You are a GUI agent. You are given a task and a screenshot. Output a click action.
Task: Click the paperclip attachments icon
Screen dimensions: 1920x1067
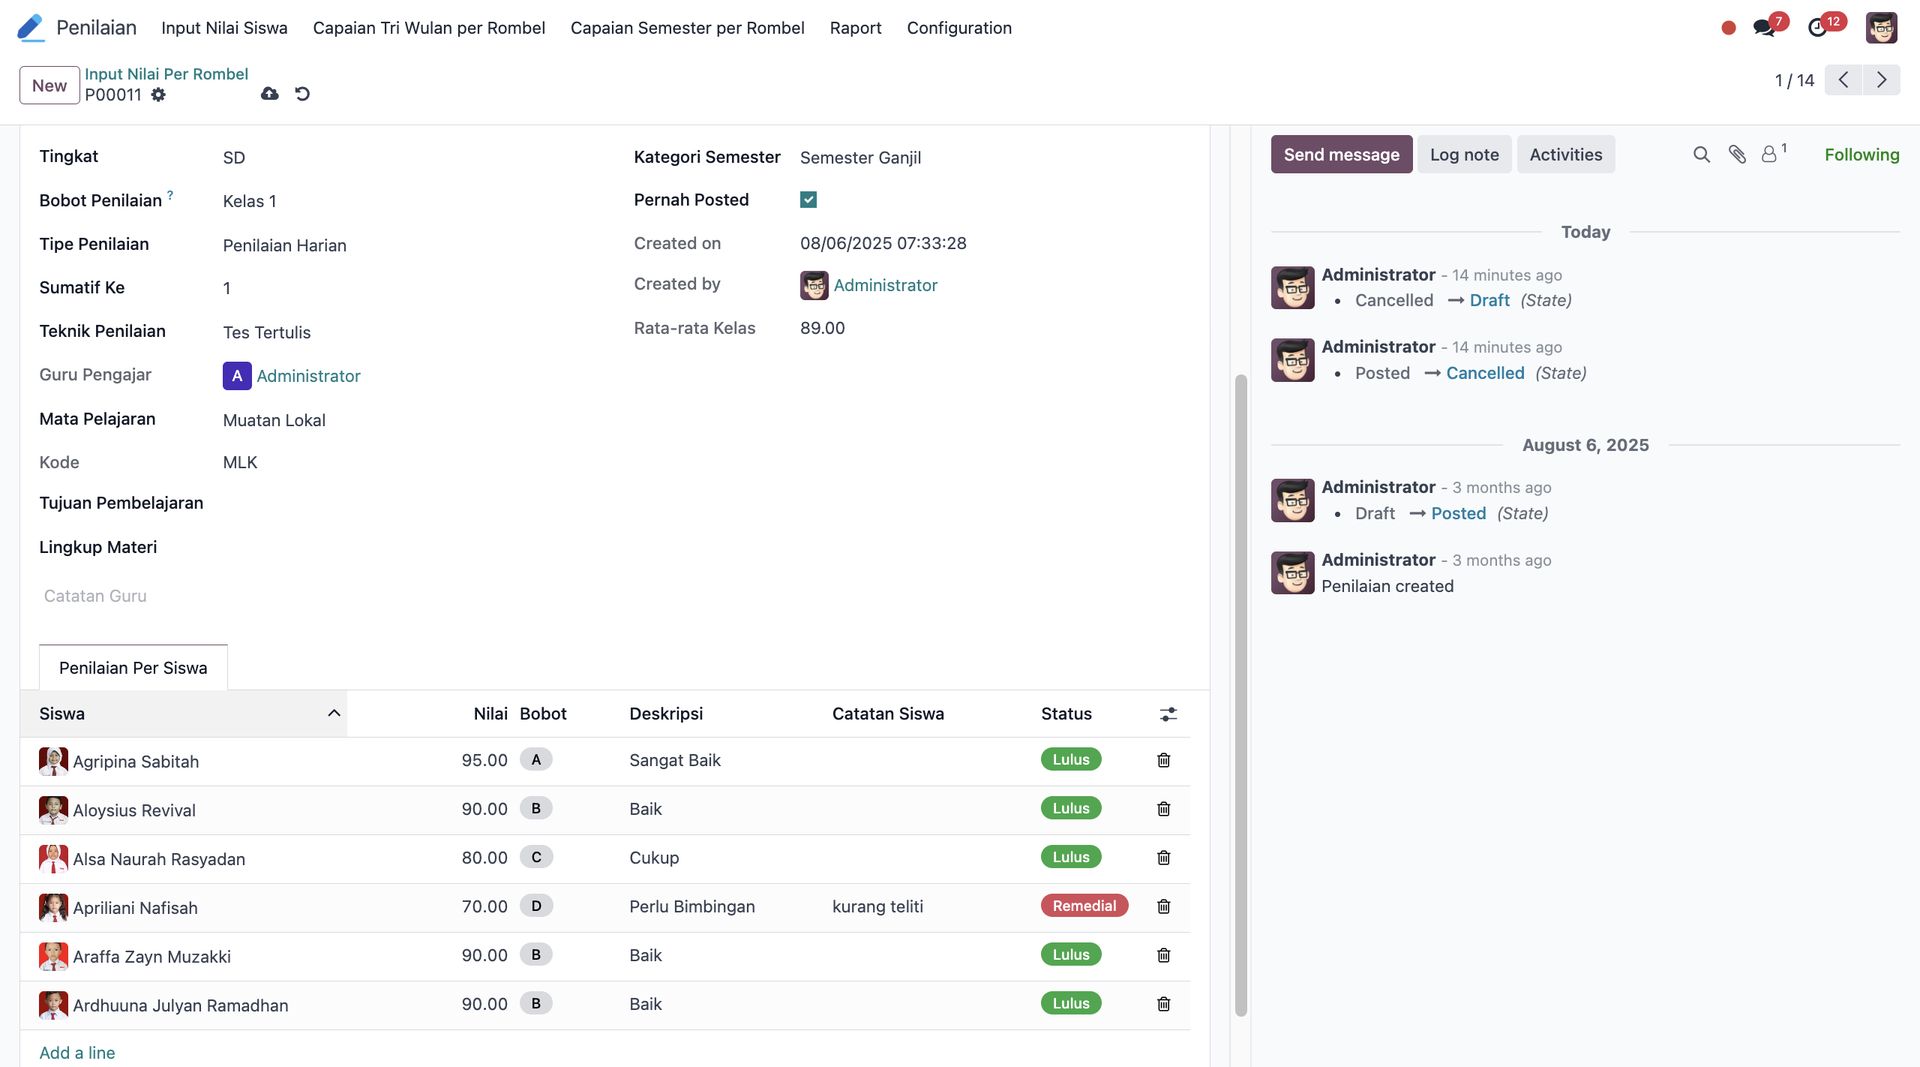1737,155
